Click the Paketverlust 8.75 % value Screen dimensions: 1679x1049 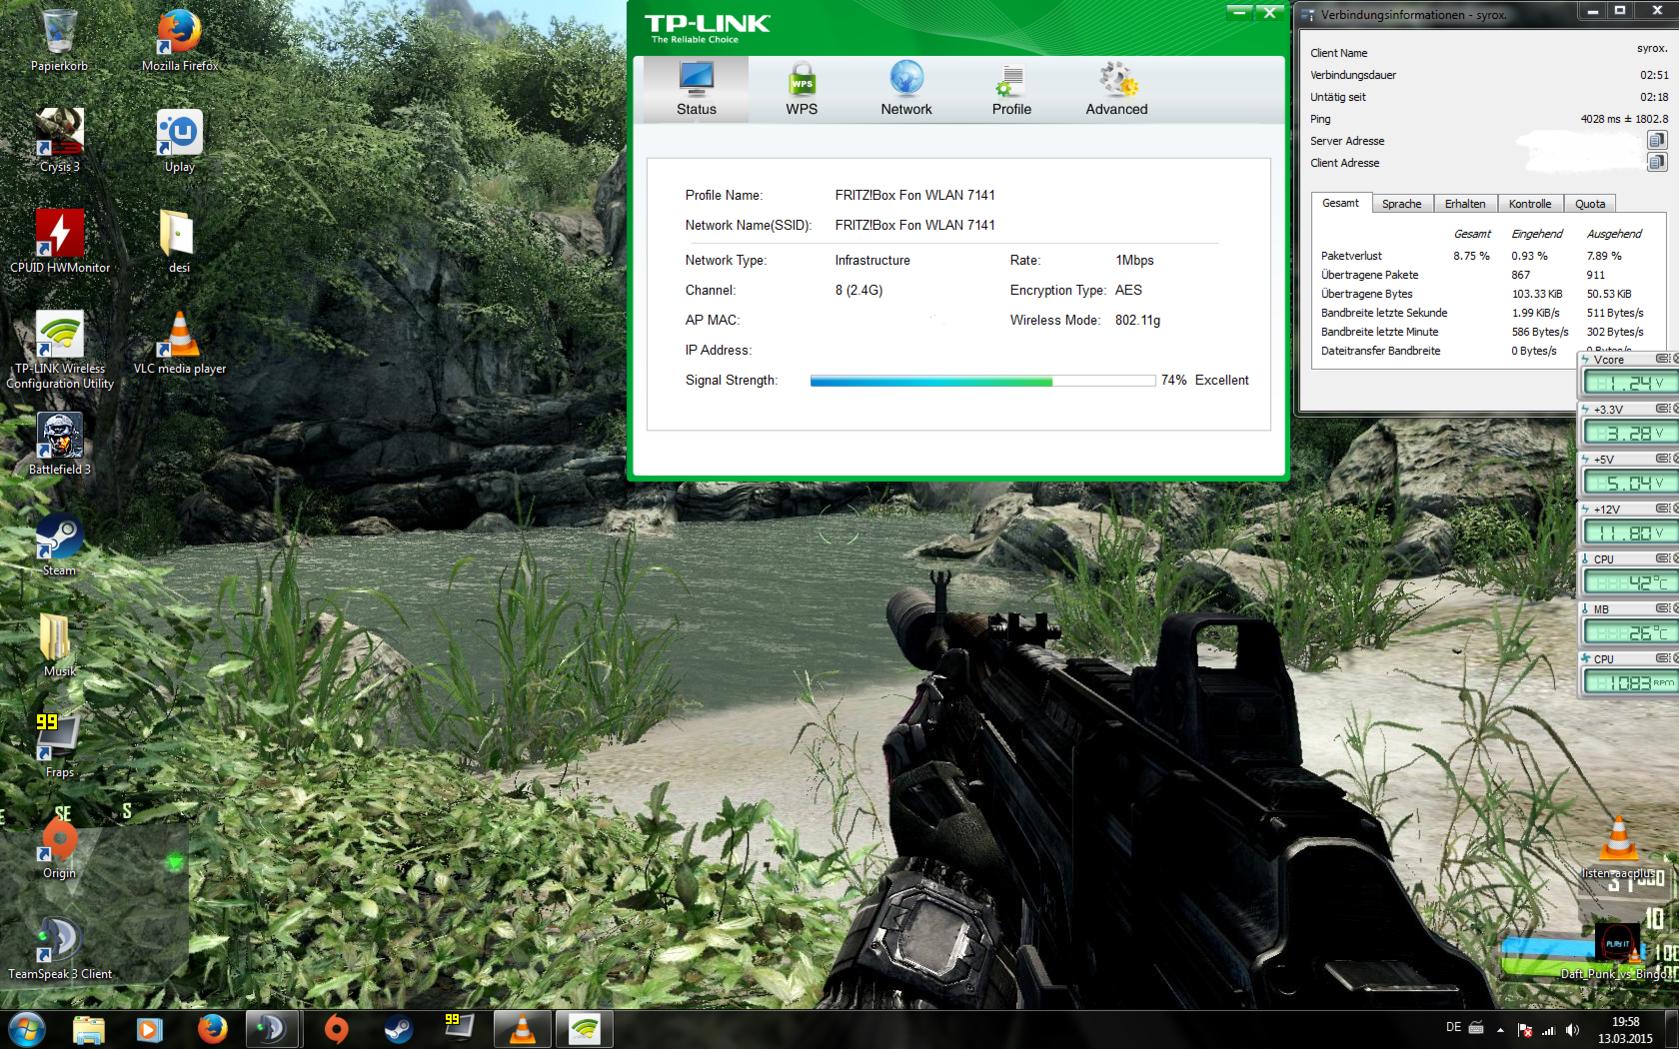1471,256
